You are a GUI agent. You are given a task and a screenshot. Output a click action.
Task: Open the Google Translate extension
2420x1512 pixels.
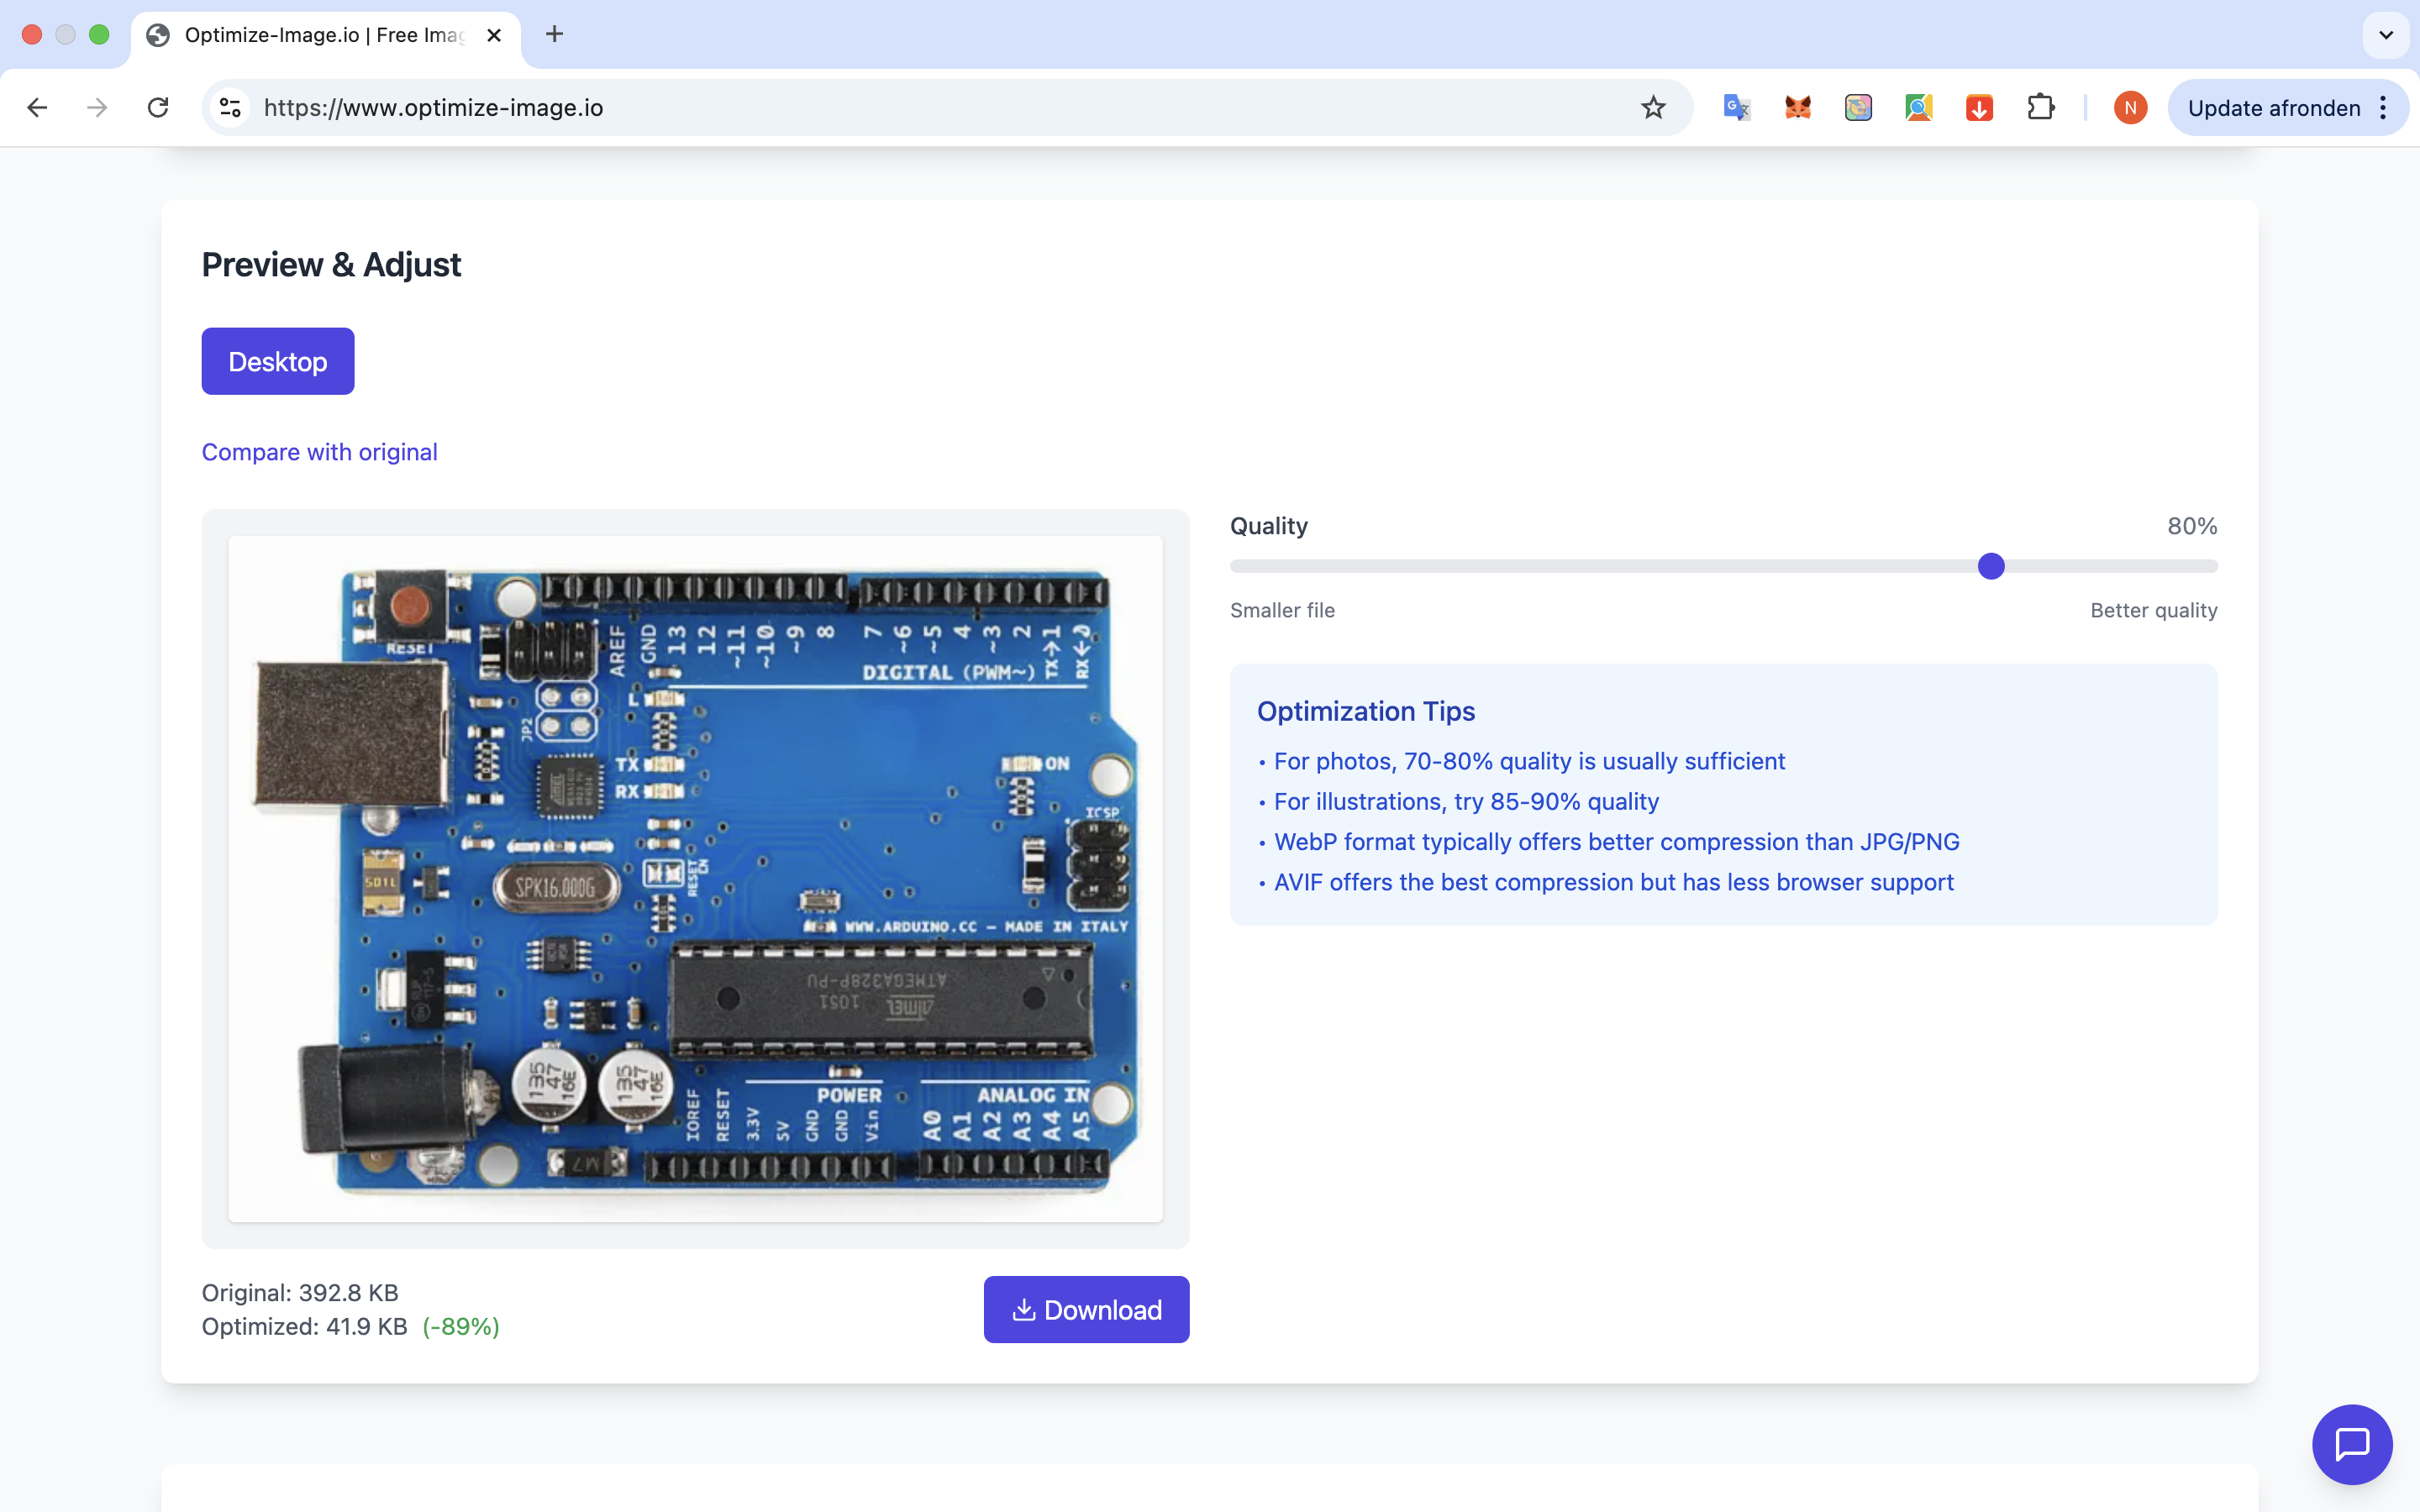pyautogui.click(x=1737, y=107)
